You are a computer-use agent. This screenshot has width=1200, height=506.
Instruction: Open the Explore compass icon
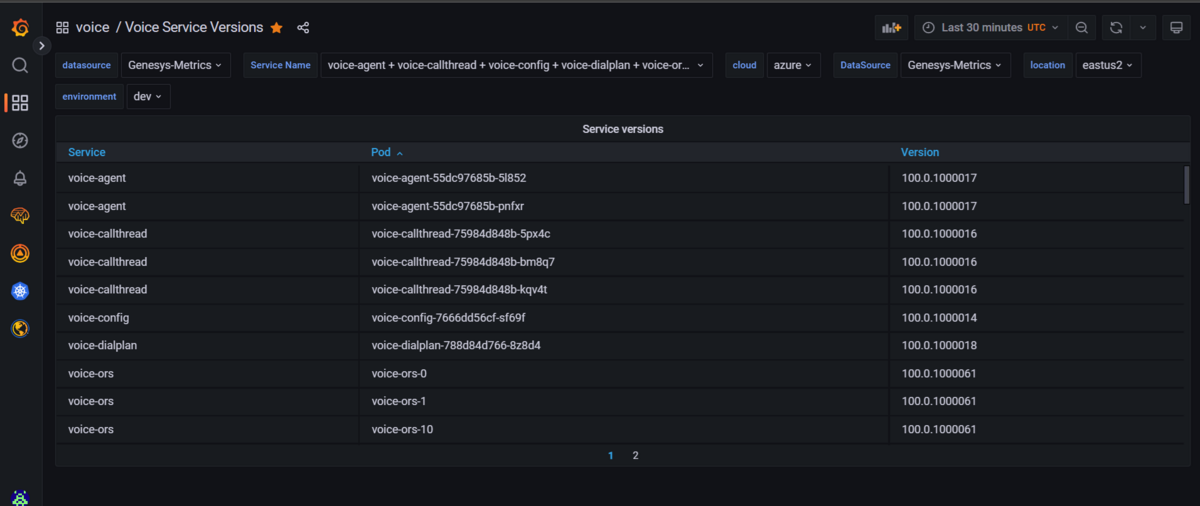click(x=20, y=141)
